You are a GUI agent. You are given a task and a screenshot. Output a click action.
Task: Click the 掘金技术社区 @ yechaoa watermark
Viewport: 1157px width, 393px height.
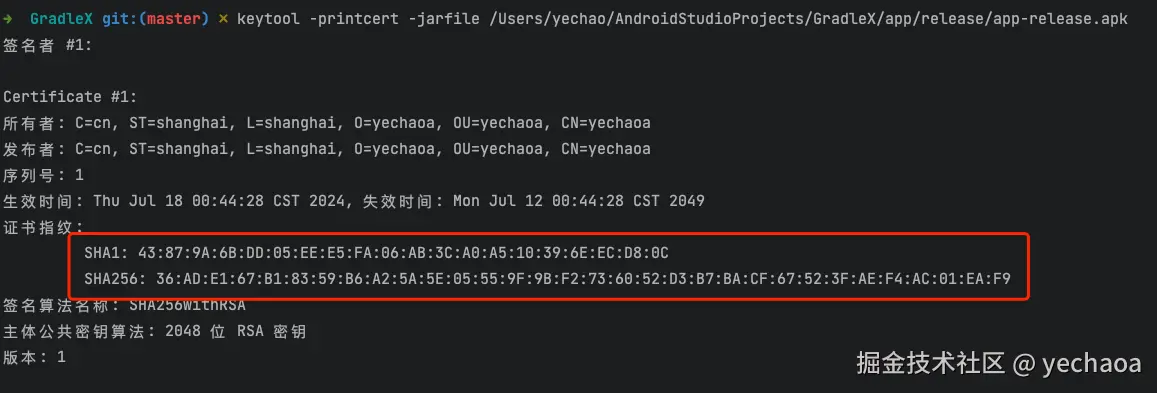(999, 363)
